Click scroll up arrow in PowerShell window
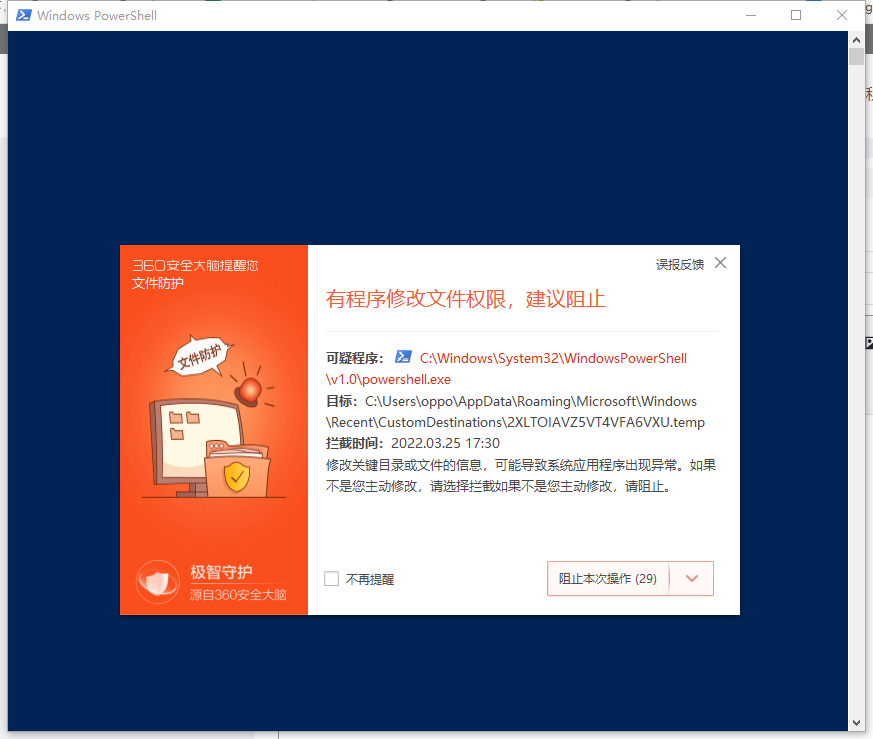Image resolution: width=873 pixels, height=739 pixels. coord(856,40)
